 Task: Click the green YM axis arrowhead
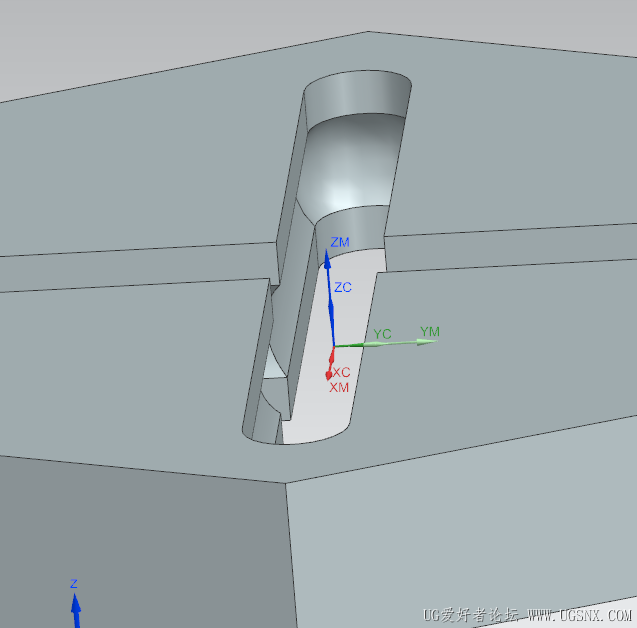pos(427,342)
